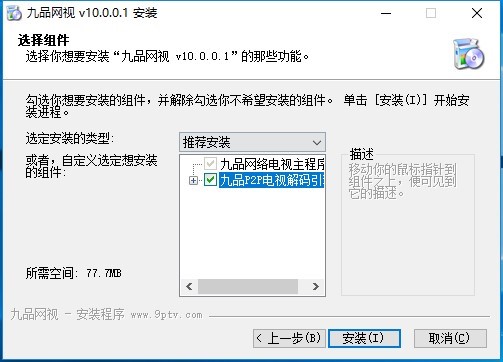The image size is (503, 362).
Task: Select the 九品网络电视主程序 tree item
Action: [x=272, y=164]
